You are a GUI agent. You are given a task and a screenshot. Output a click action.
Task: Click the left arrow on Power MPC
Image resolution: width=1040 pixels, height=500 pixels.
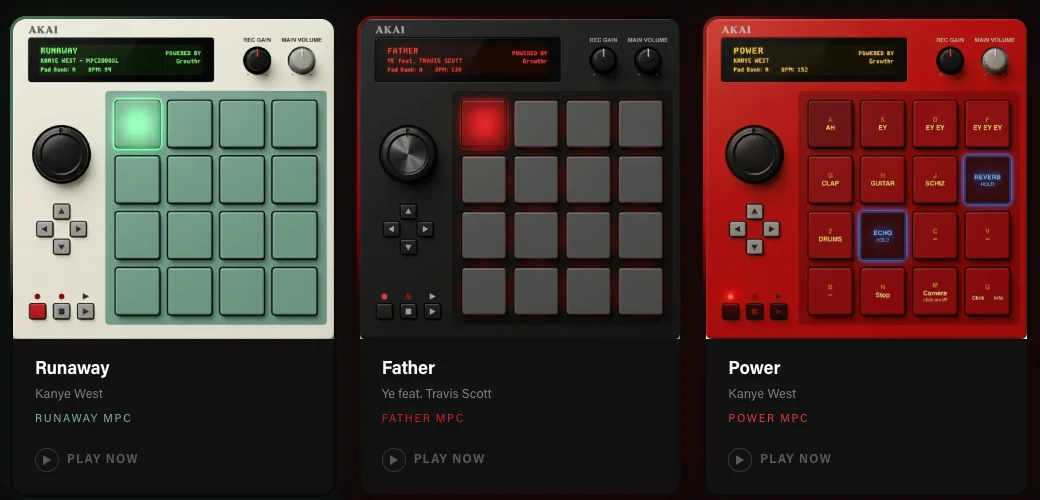pos(738,229)
